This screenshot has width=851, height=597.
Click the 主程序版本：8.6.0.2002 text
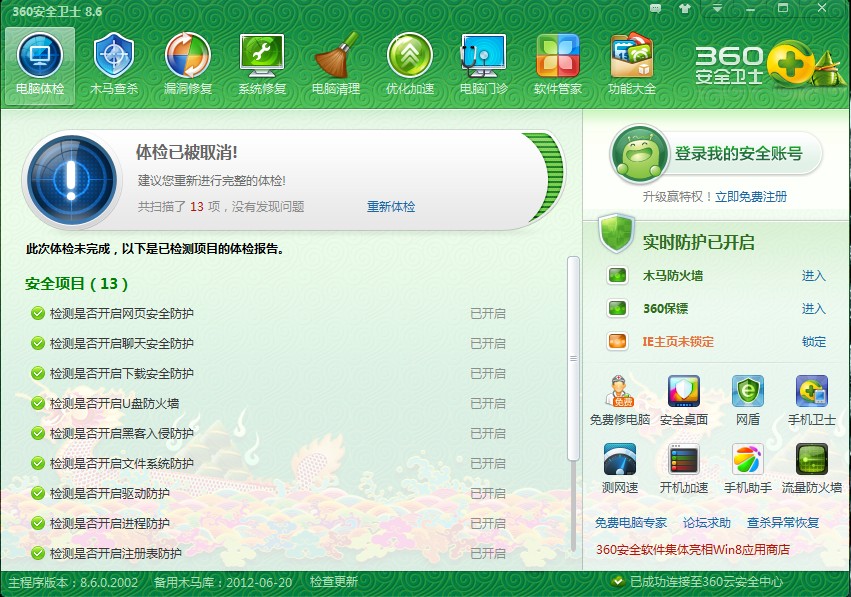73,582
